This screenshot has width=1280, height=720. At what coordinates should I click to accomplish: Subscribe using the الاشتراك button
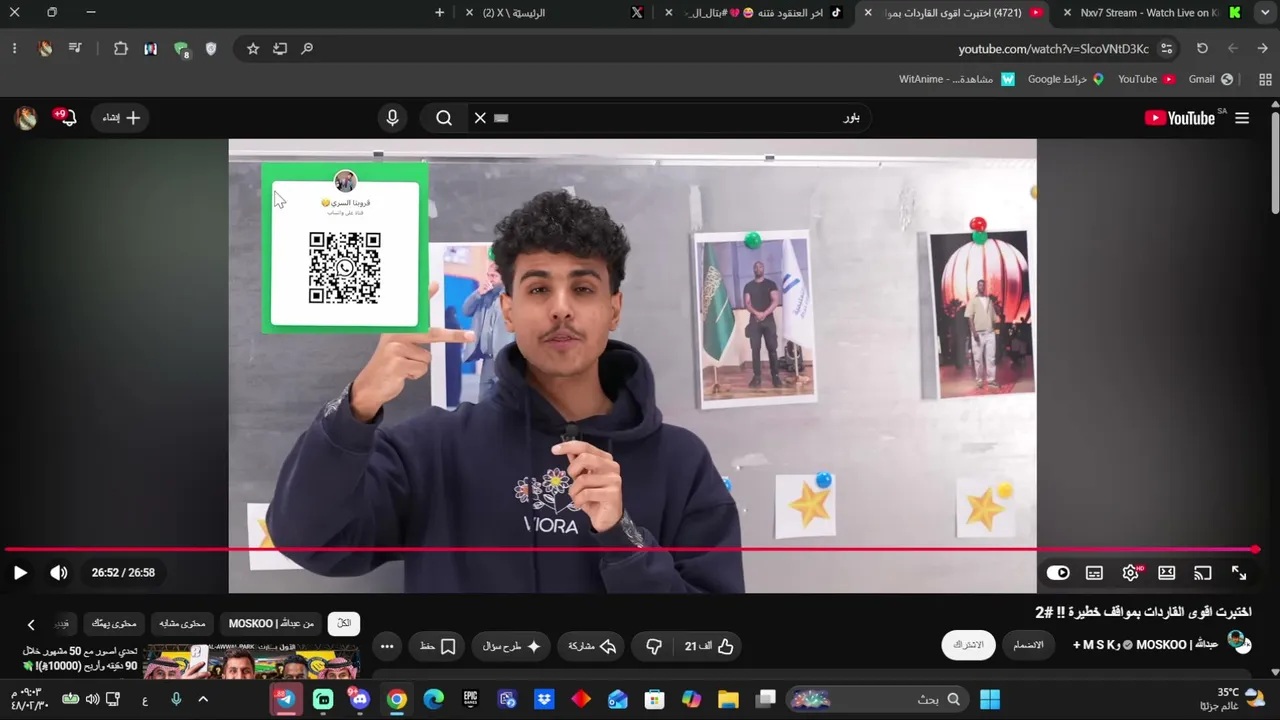coord(968,645)
